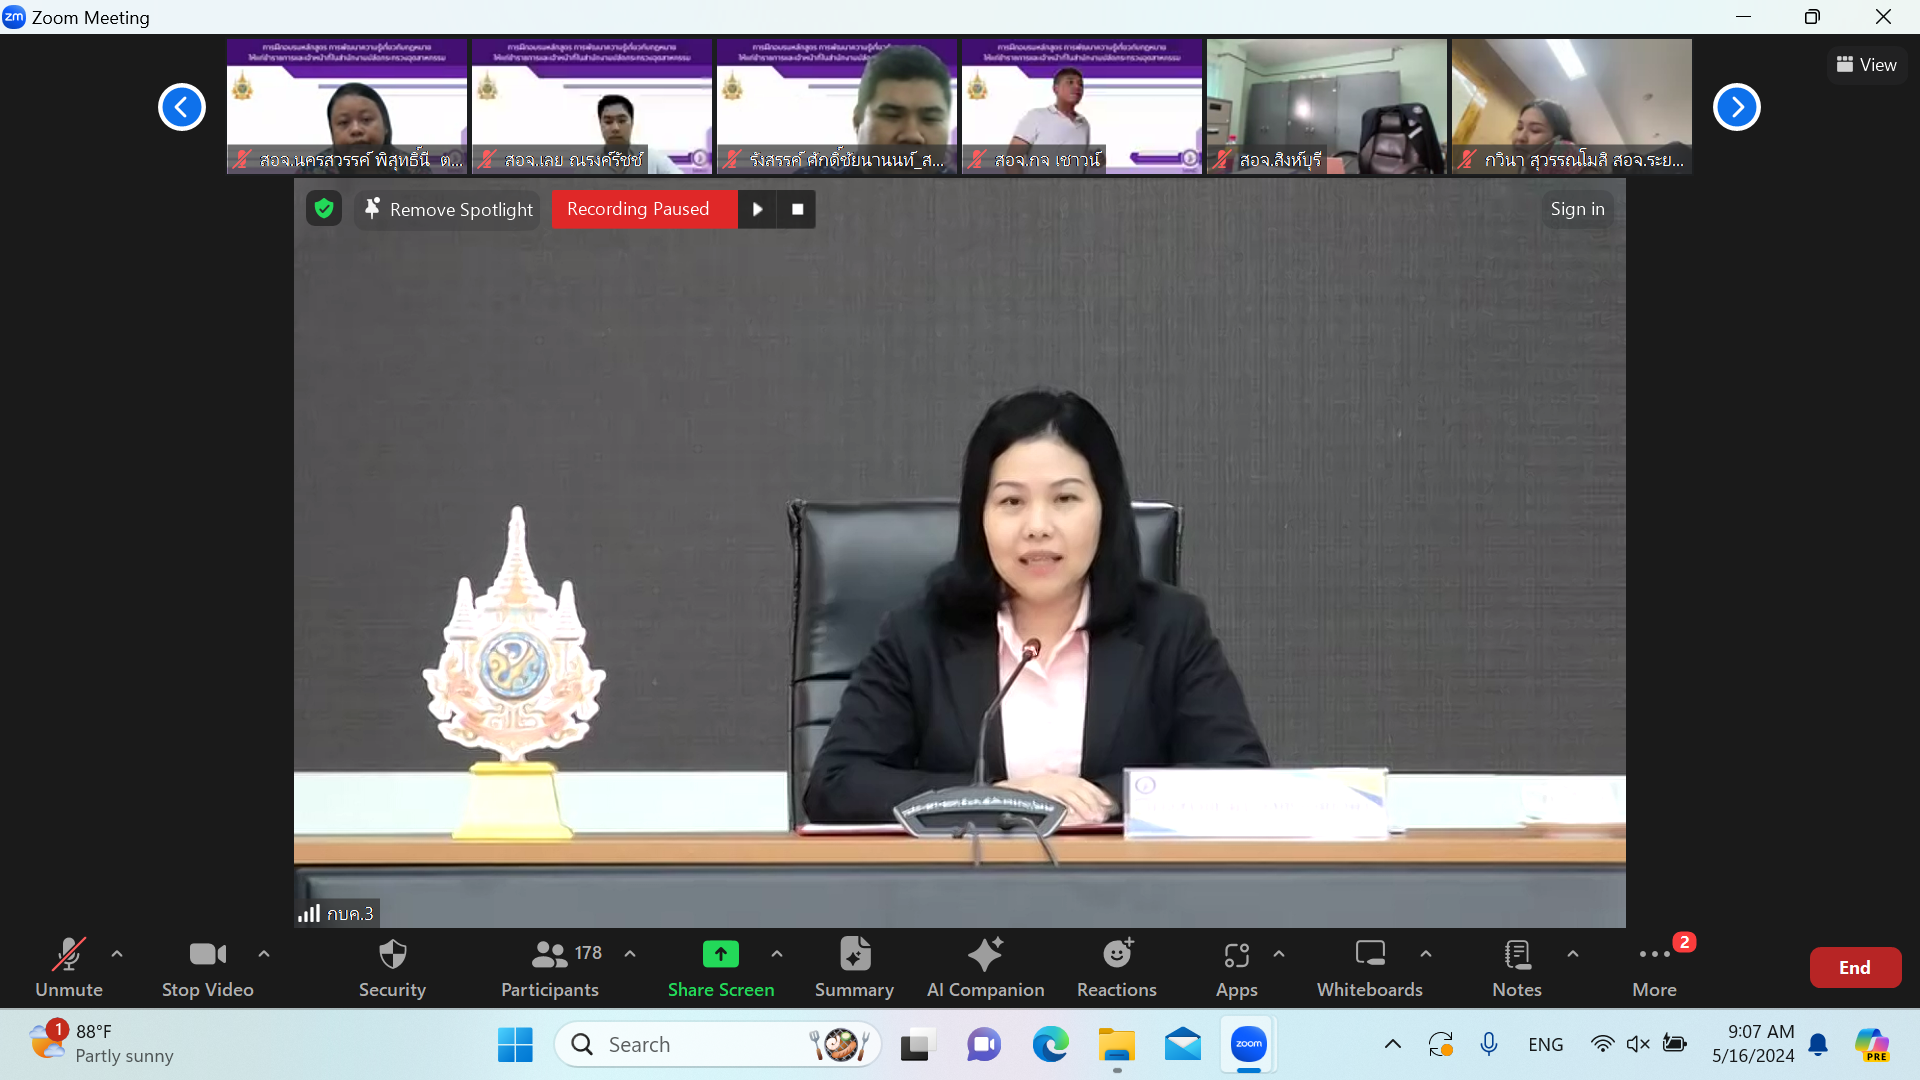Click the green Share Screen icon
The height and width of the screenshot is (1080, 1920).
point(720,955)
